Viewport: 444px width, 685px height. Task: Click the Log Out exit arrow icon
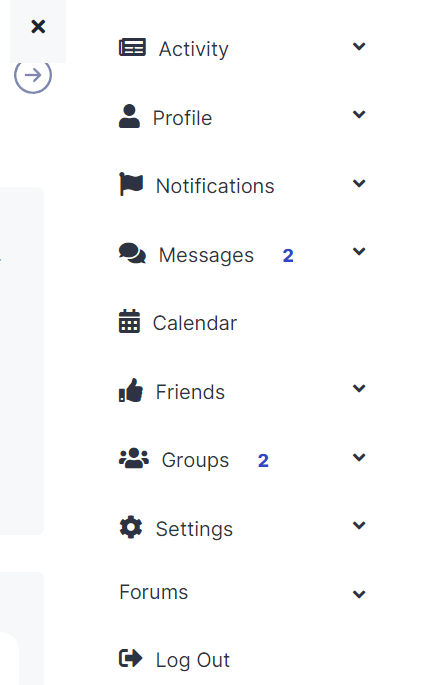[x=131, y=658]
